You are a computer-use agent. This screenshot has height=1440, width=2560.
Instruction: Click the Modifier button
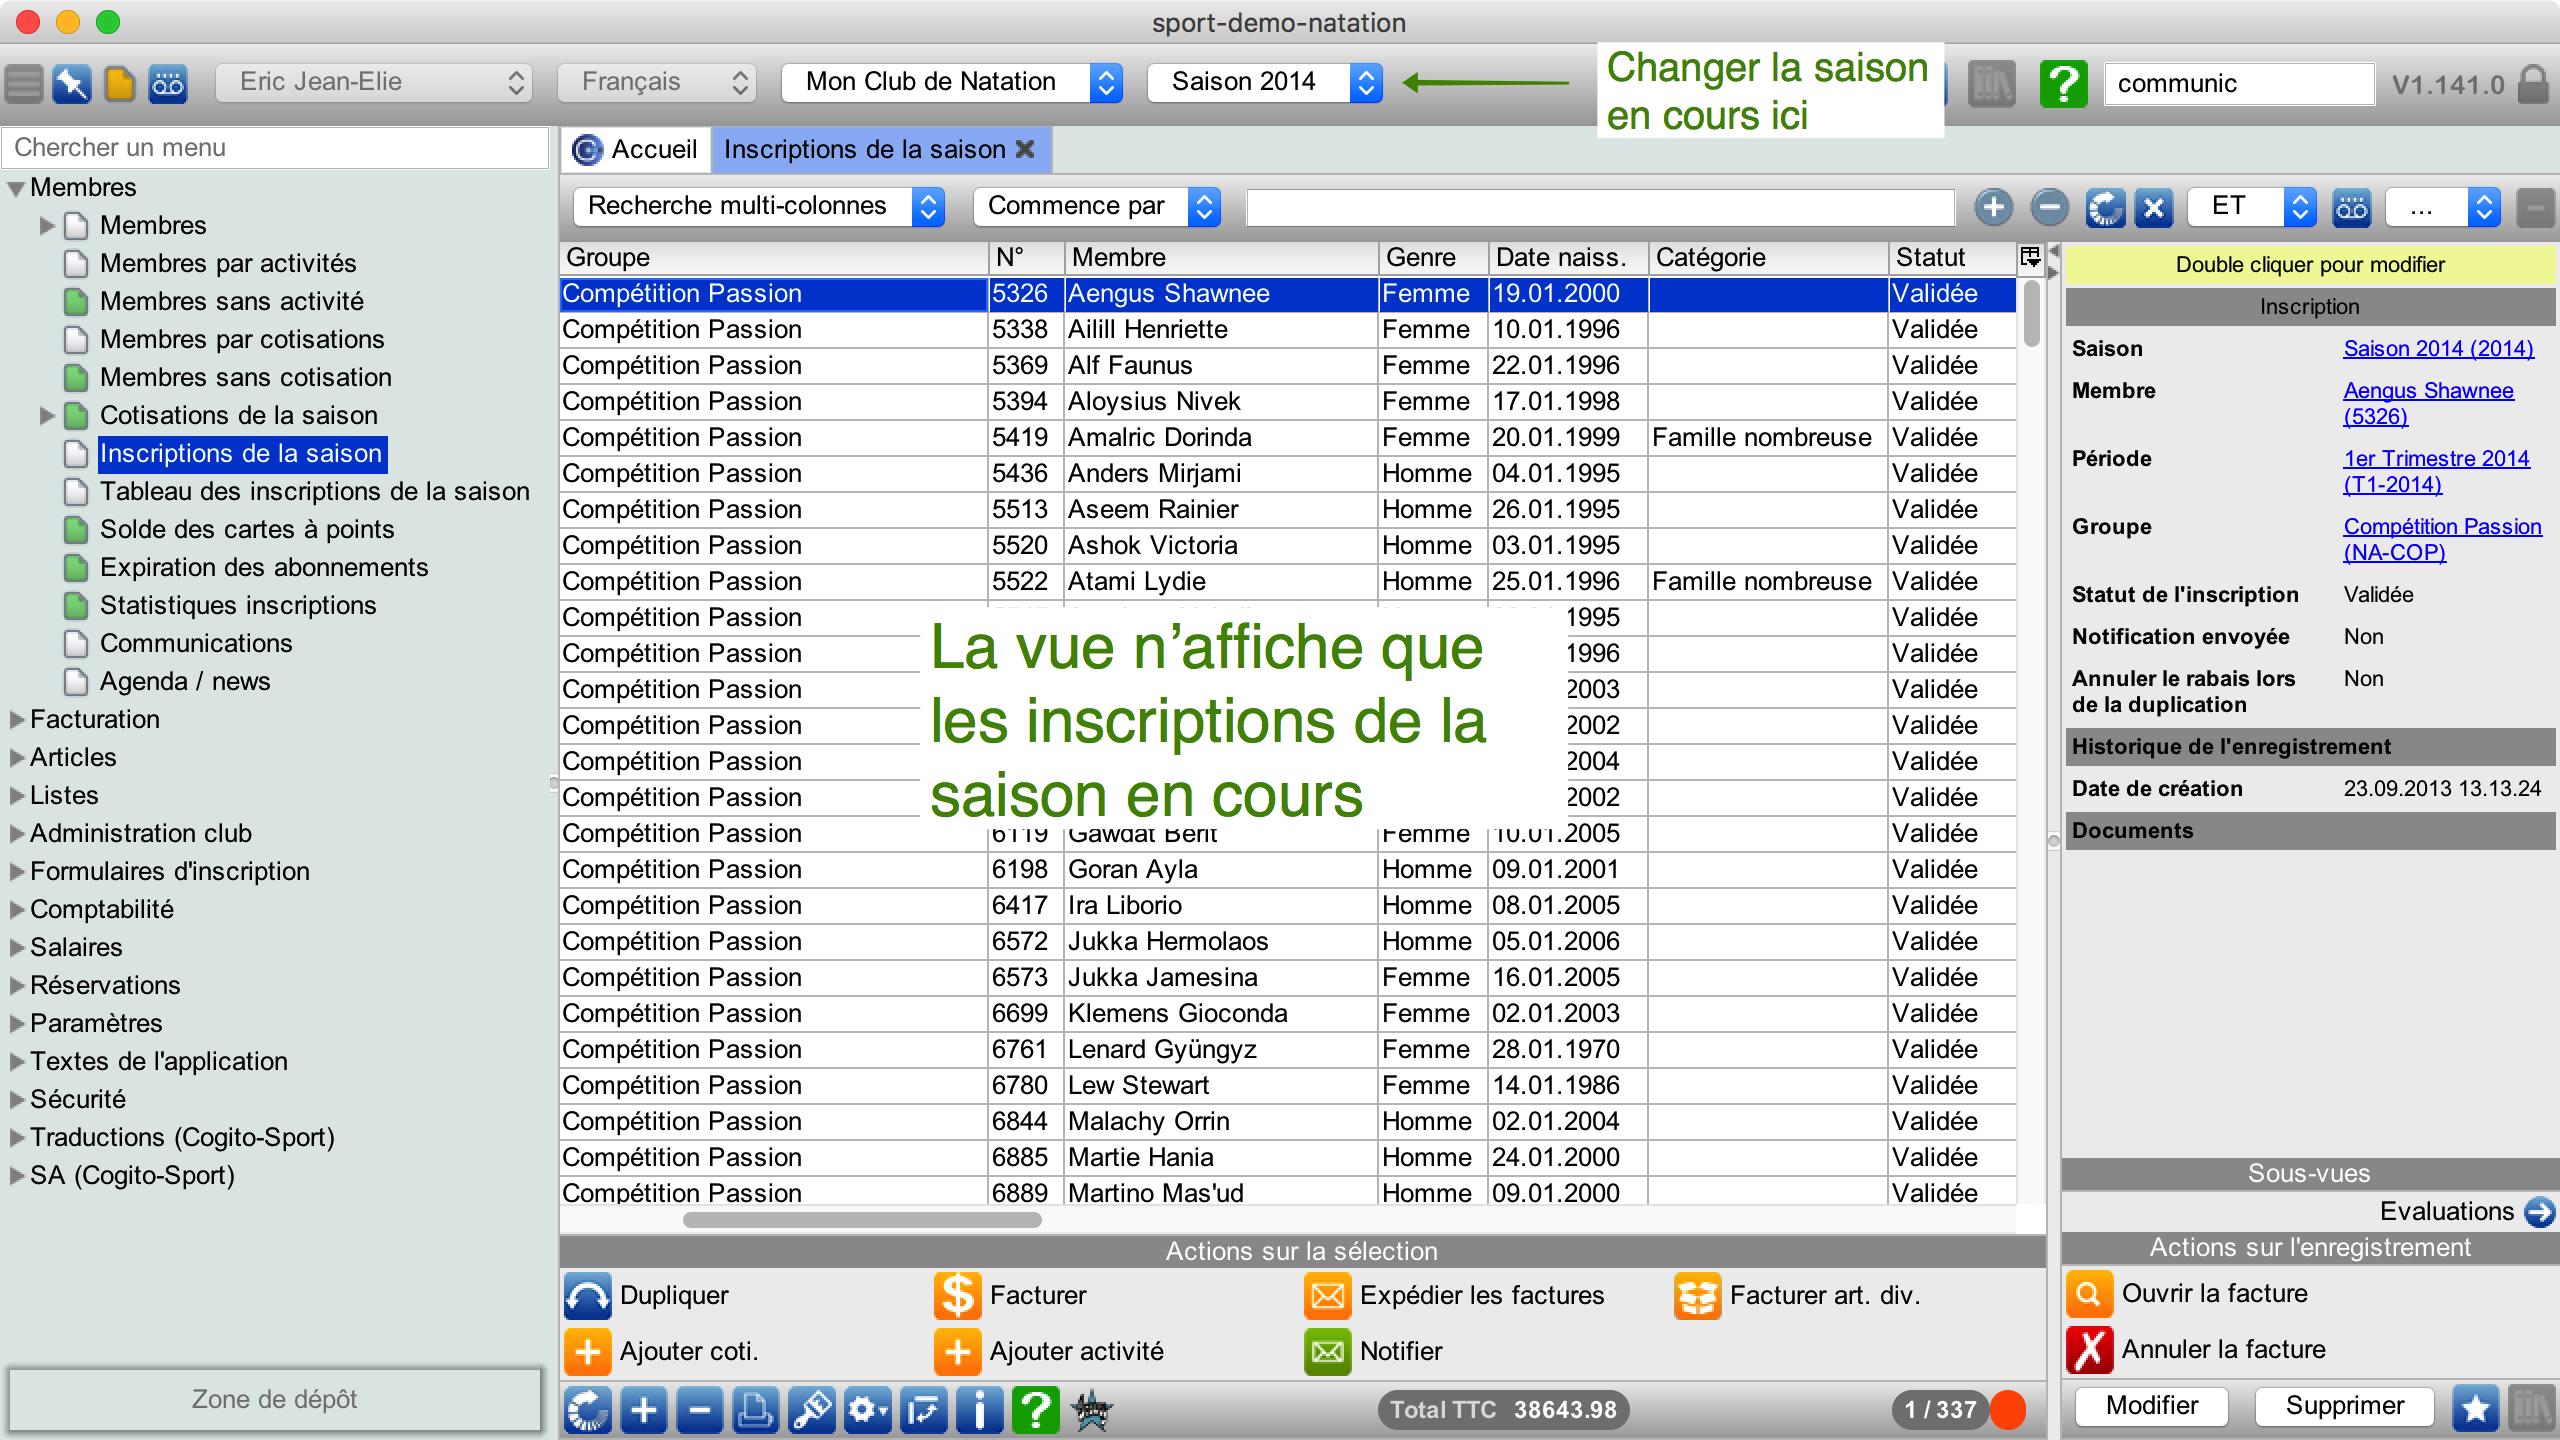(x=2151, y=1405)
